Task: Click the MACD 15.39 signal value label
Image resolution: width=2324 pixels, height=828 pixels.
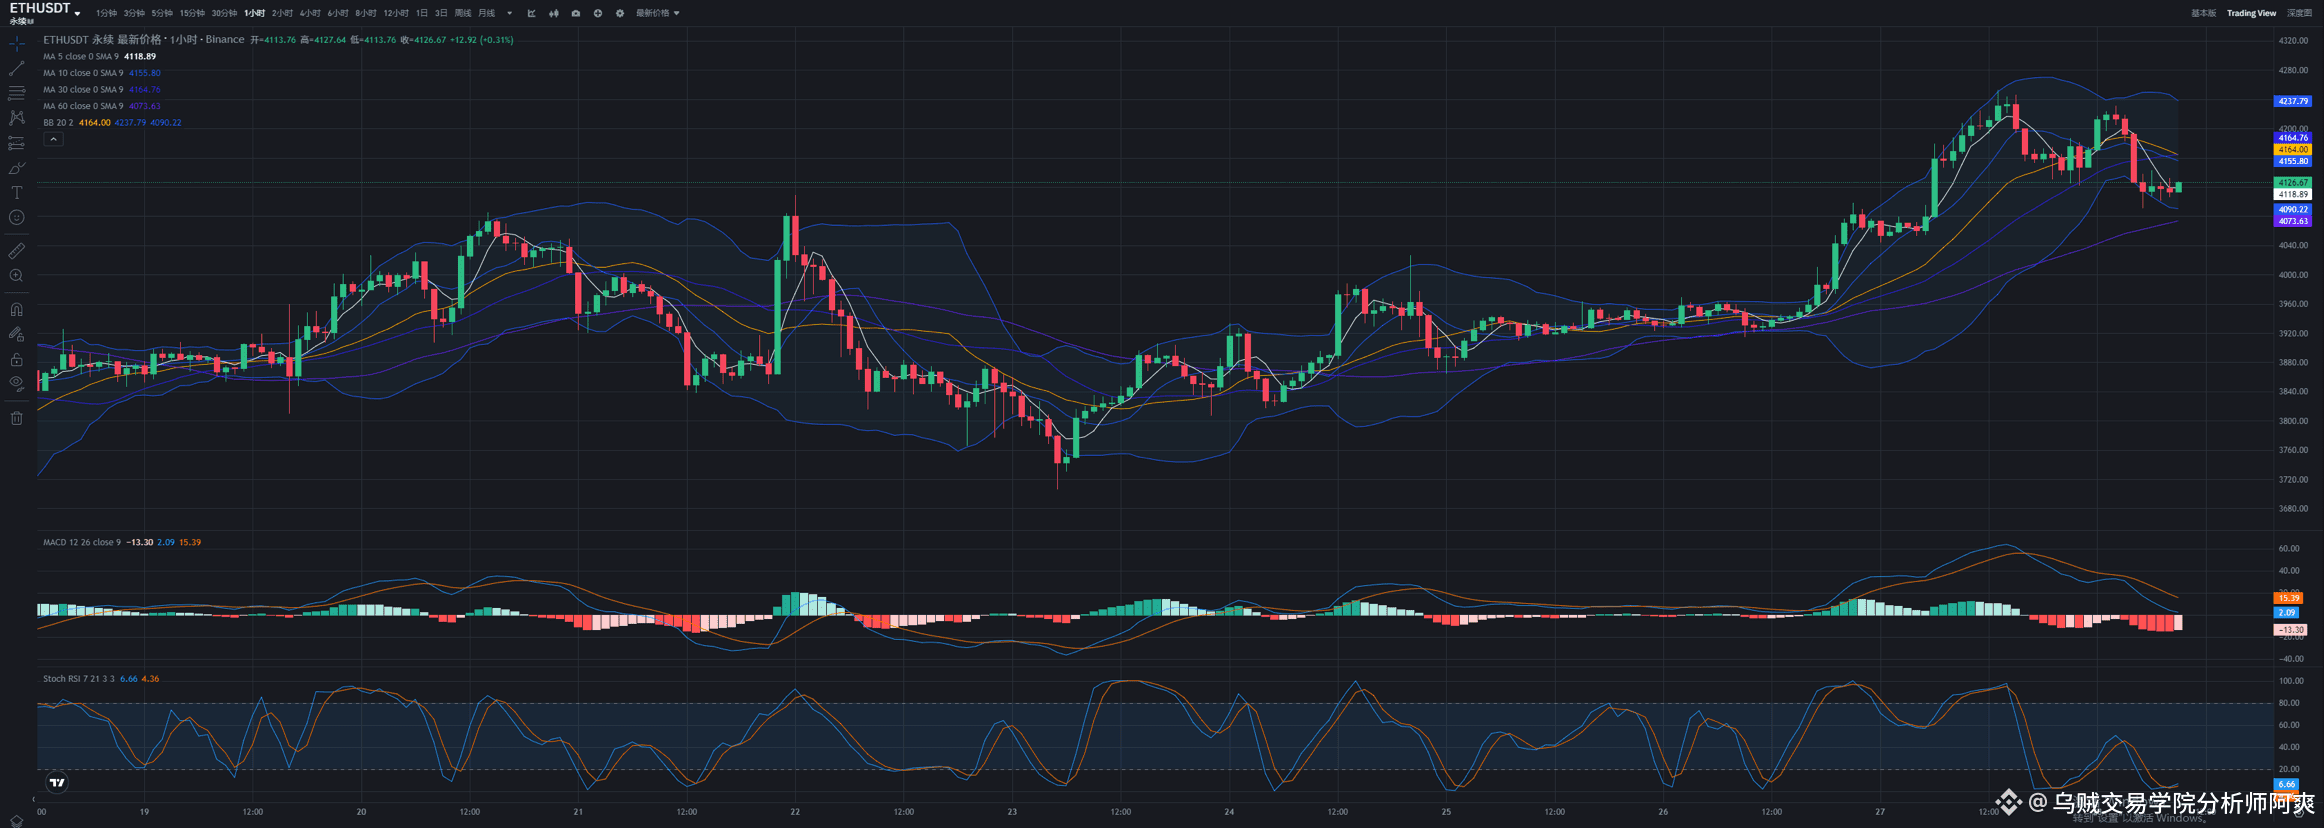Action: [x=2288, y=598]
